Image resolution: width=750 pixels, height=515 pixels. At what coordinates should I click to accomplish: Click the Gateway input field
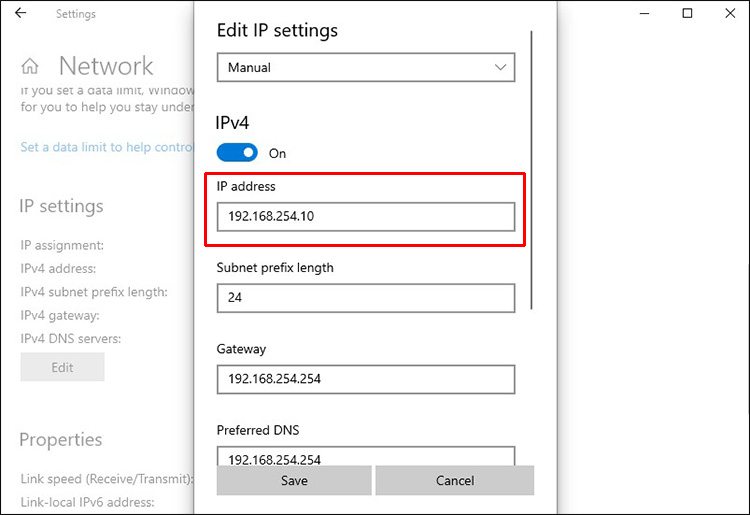coord(365,379)
